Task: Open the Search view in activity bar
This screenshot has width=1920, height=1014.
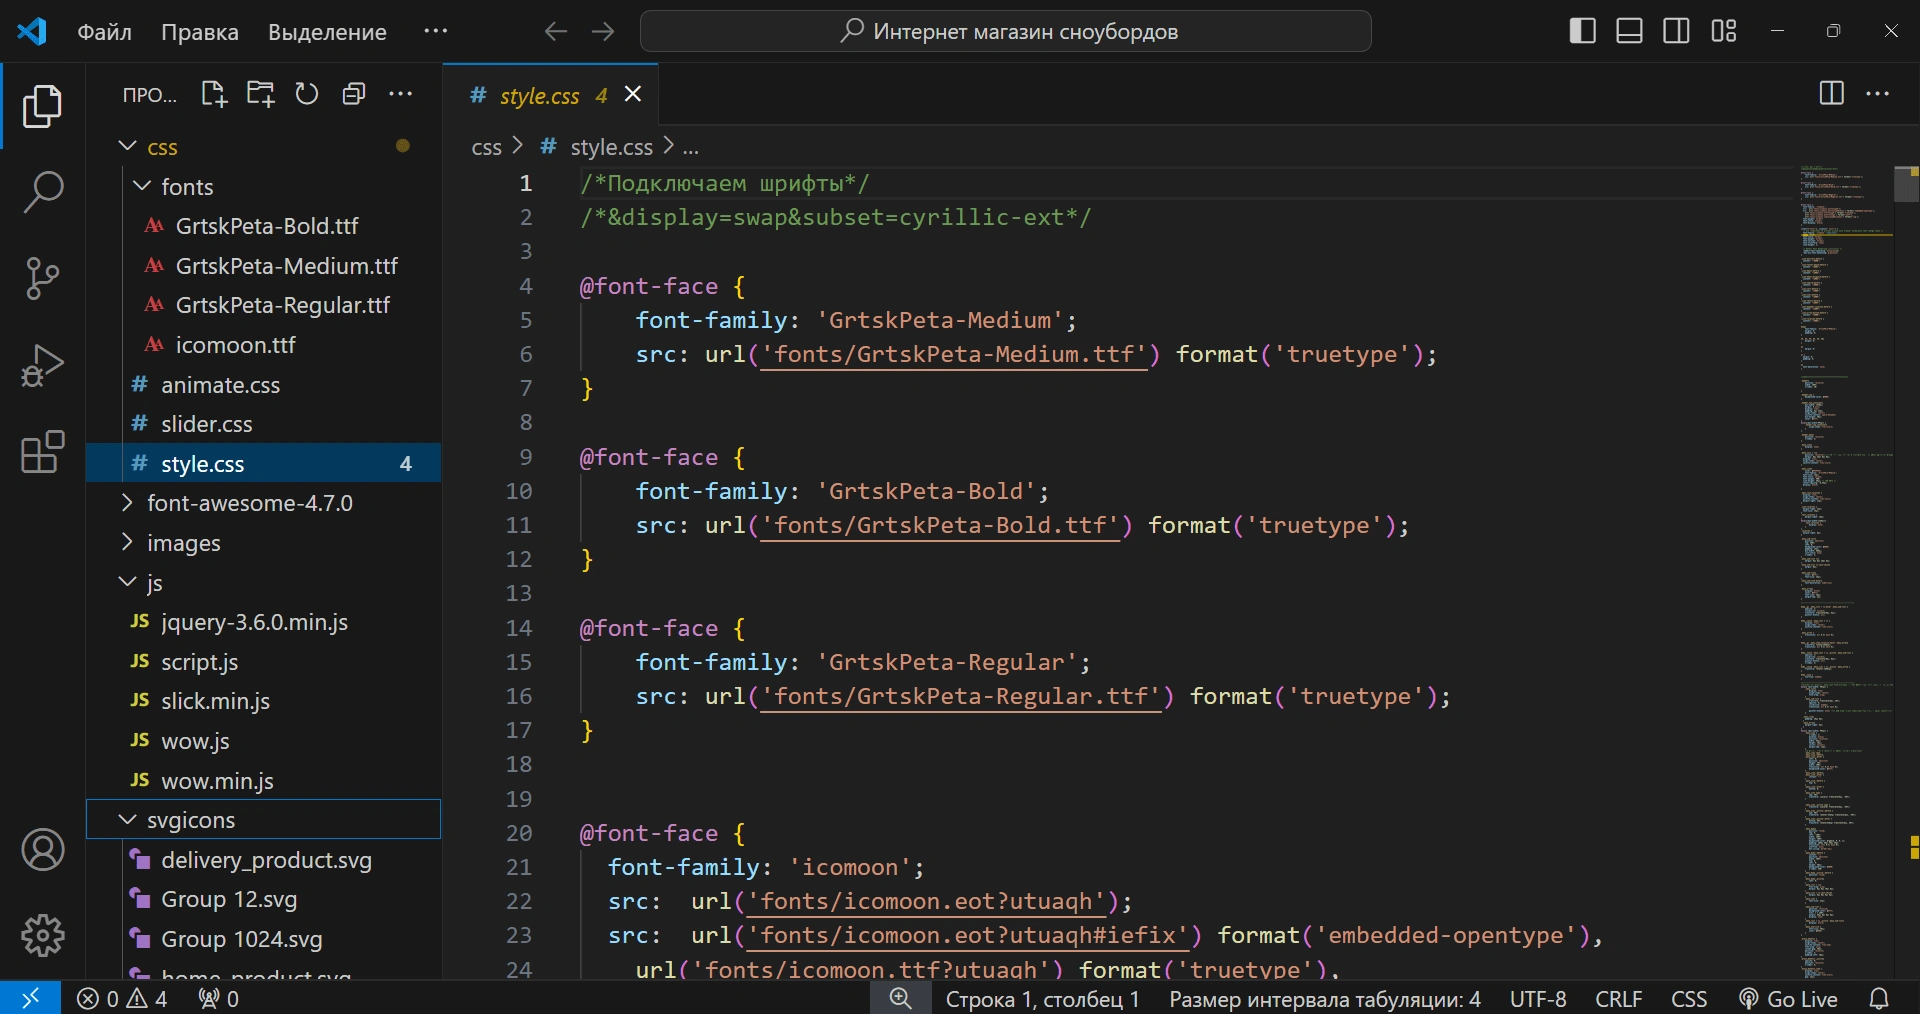Action: point(42,192)
